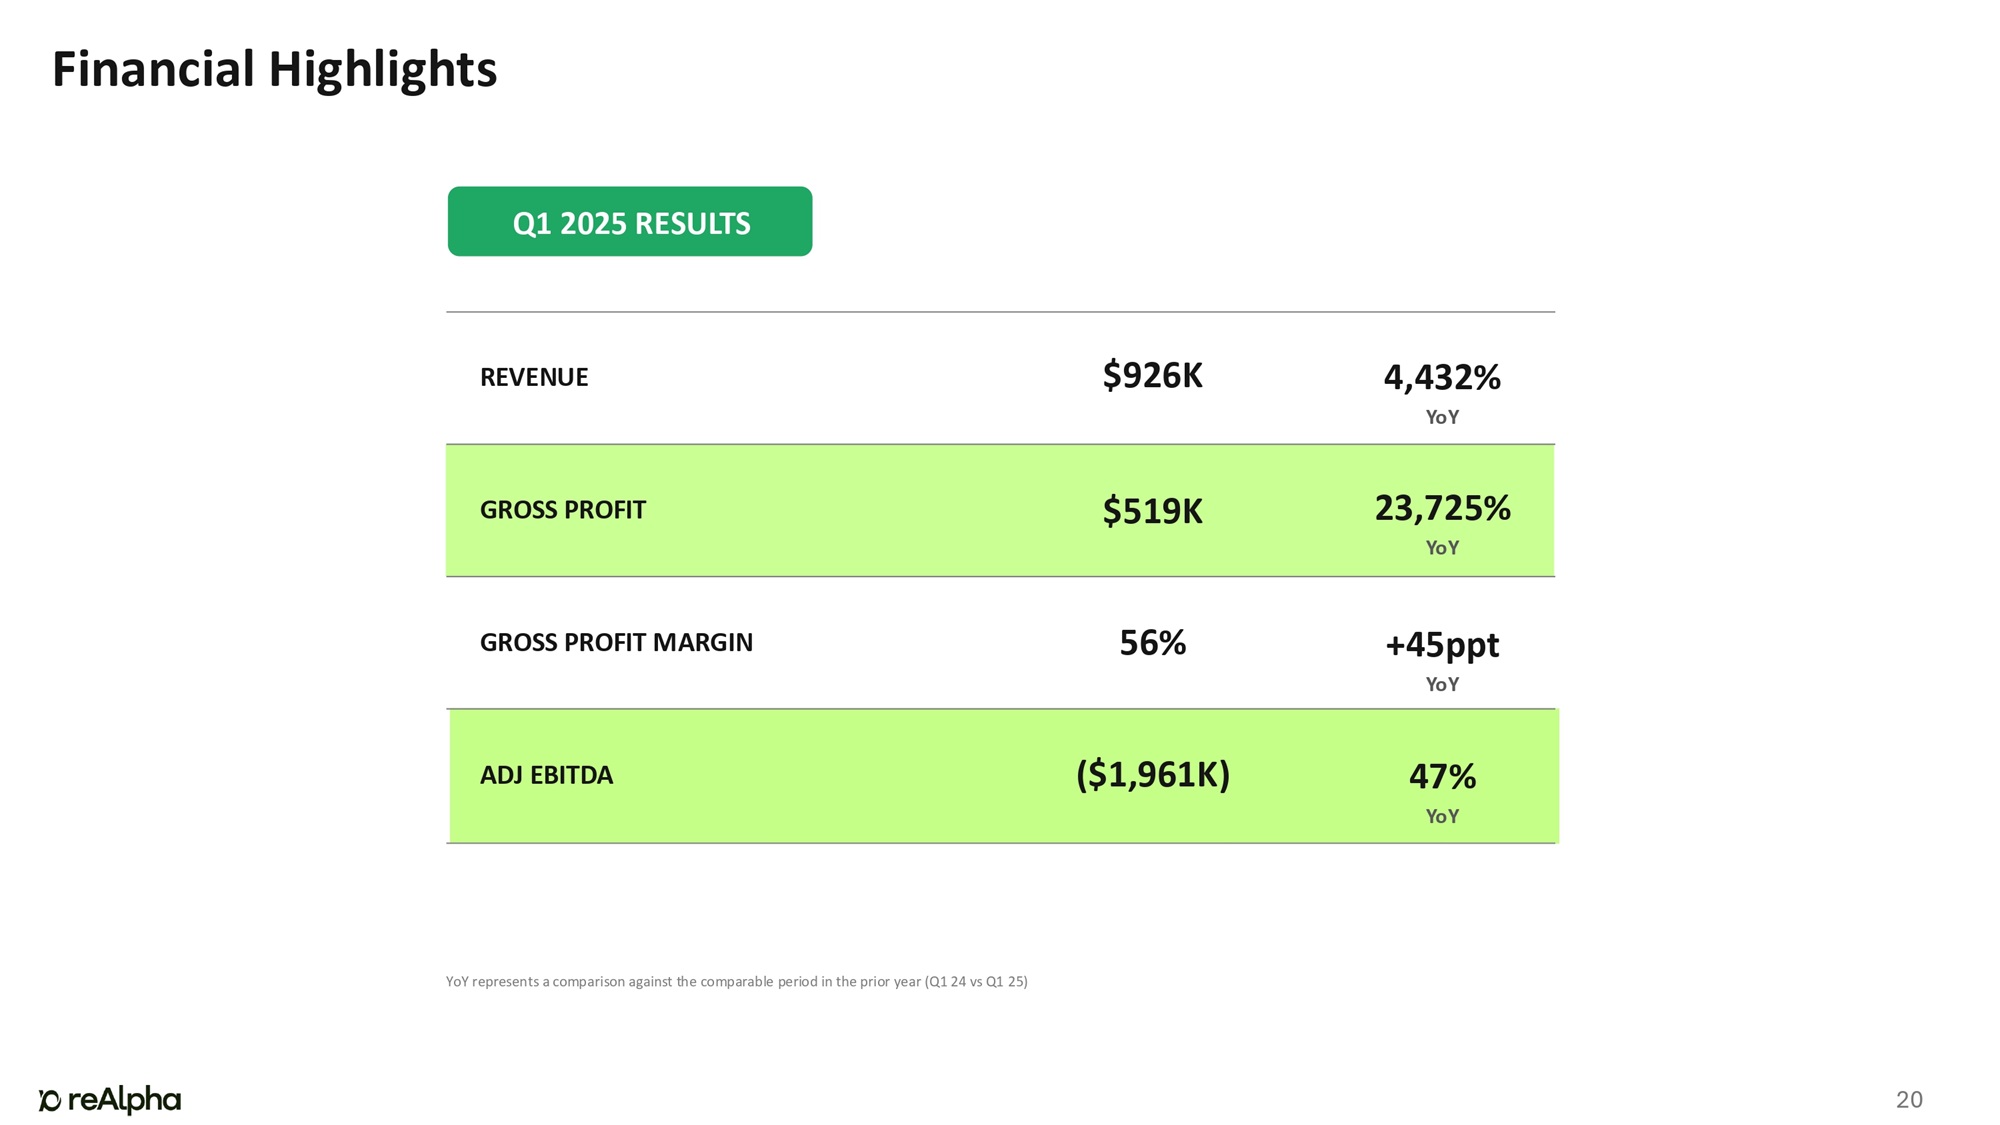Click the reAlpha logo icon
The height and width of the screenshot is (1125, 2000).
click(x=50, y=1100)
